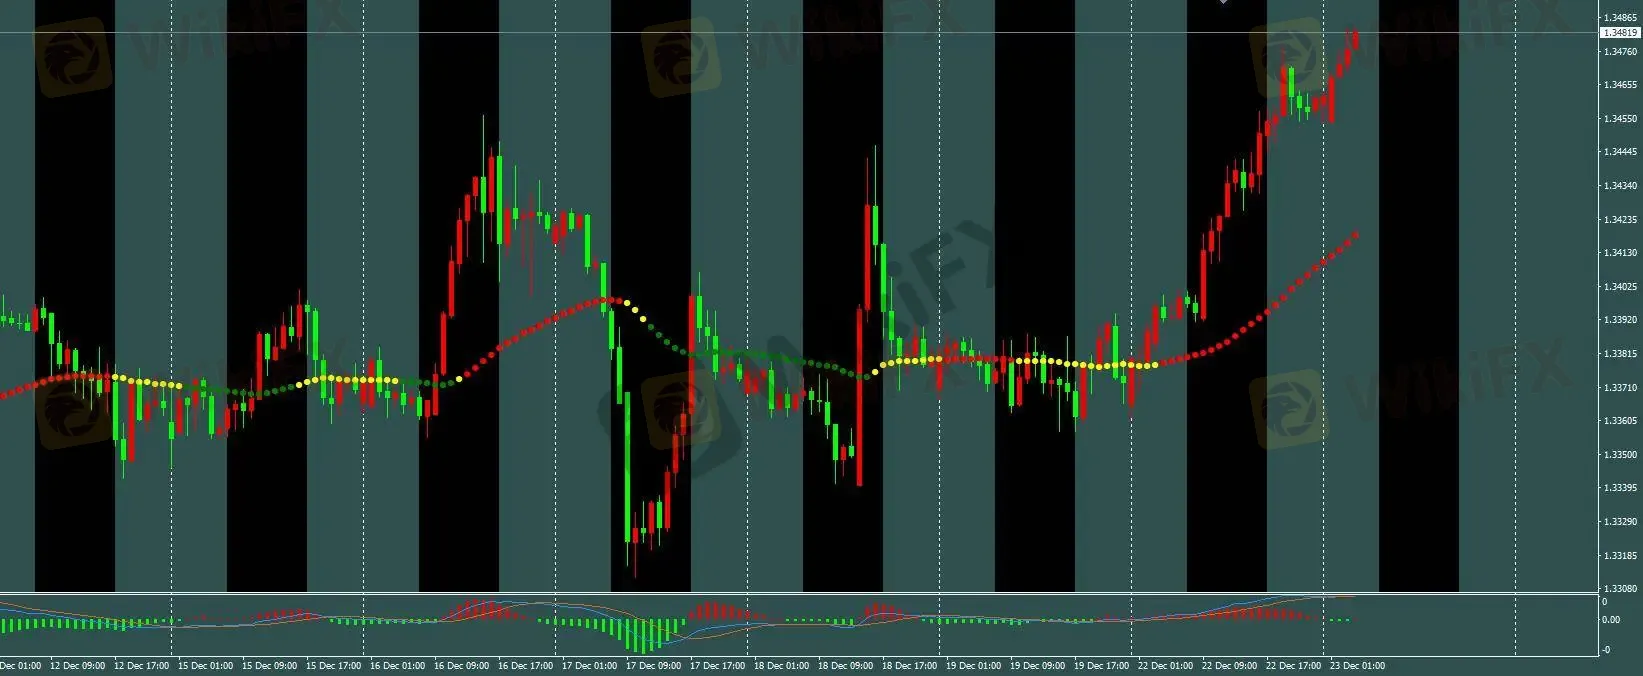Click the 1.33605 price axis value
Screen dimensions: 1643x676
1619,421
